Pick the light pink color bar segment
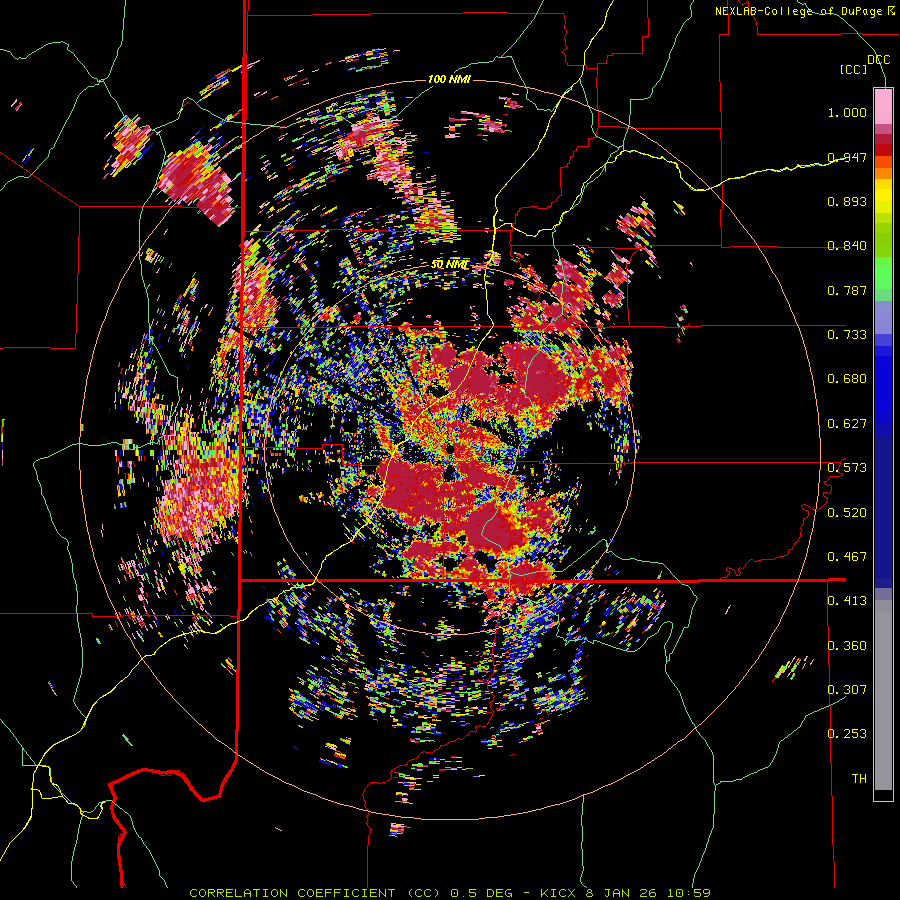900x900 pixels. coord(883,107)
